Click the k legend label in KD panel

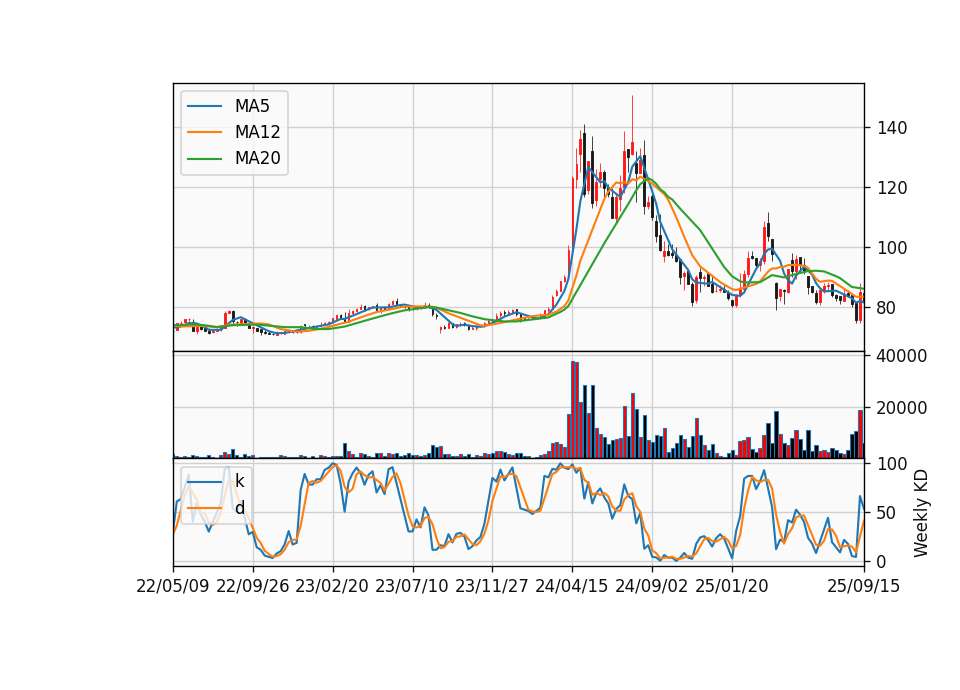click(x=239, y=481)
